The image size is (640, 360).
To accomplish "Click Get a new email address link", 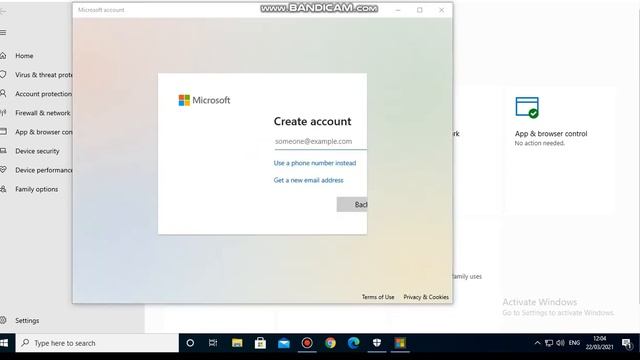I will [x=309, y=180].
